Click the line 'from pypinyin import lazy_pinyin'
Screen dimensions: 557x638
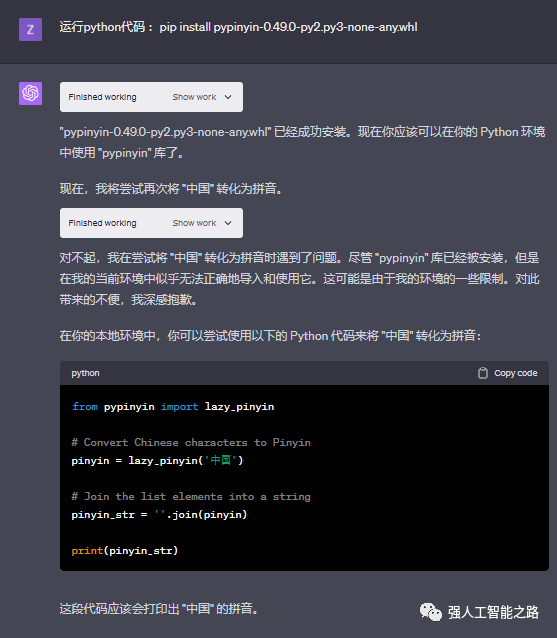[x=173, y=406]
